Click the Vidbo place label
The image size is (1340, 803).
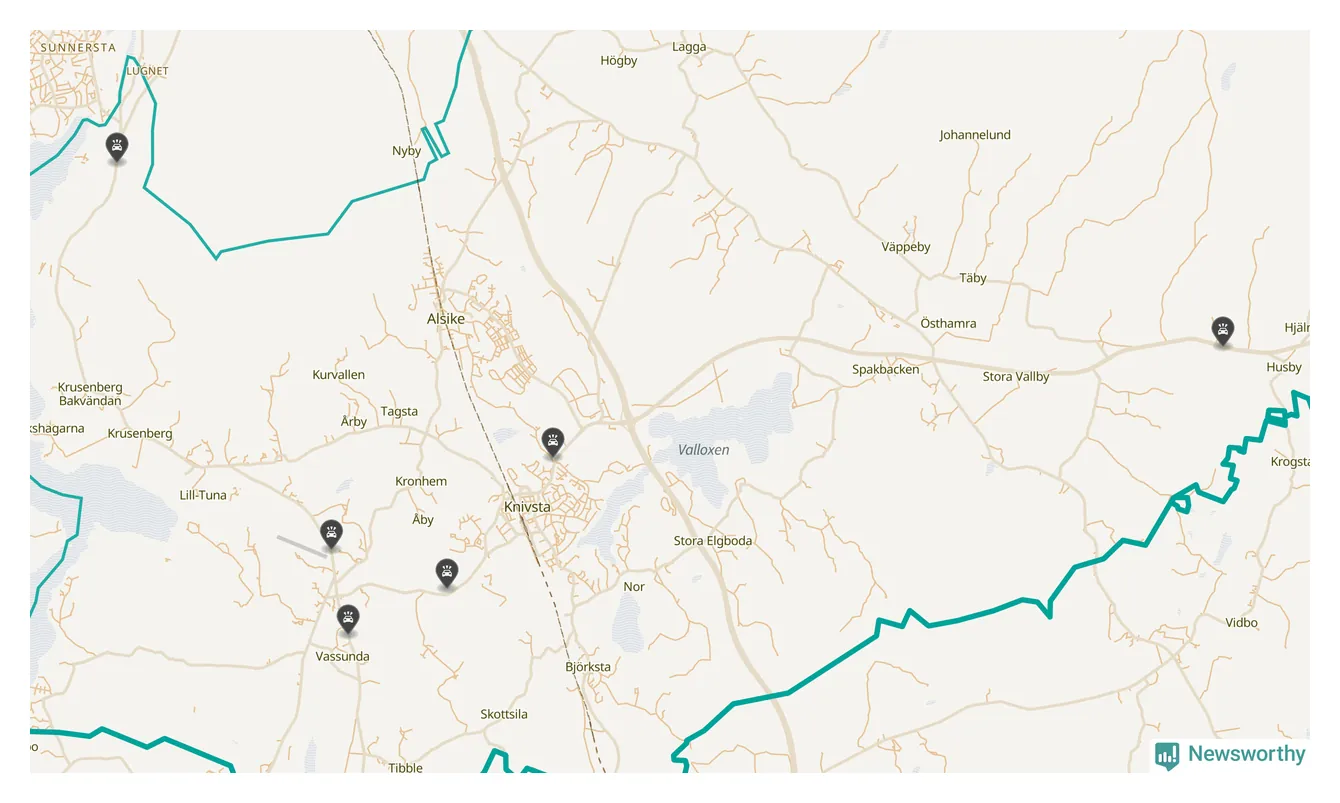point(1242,623)
